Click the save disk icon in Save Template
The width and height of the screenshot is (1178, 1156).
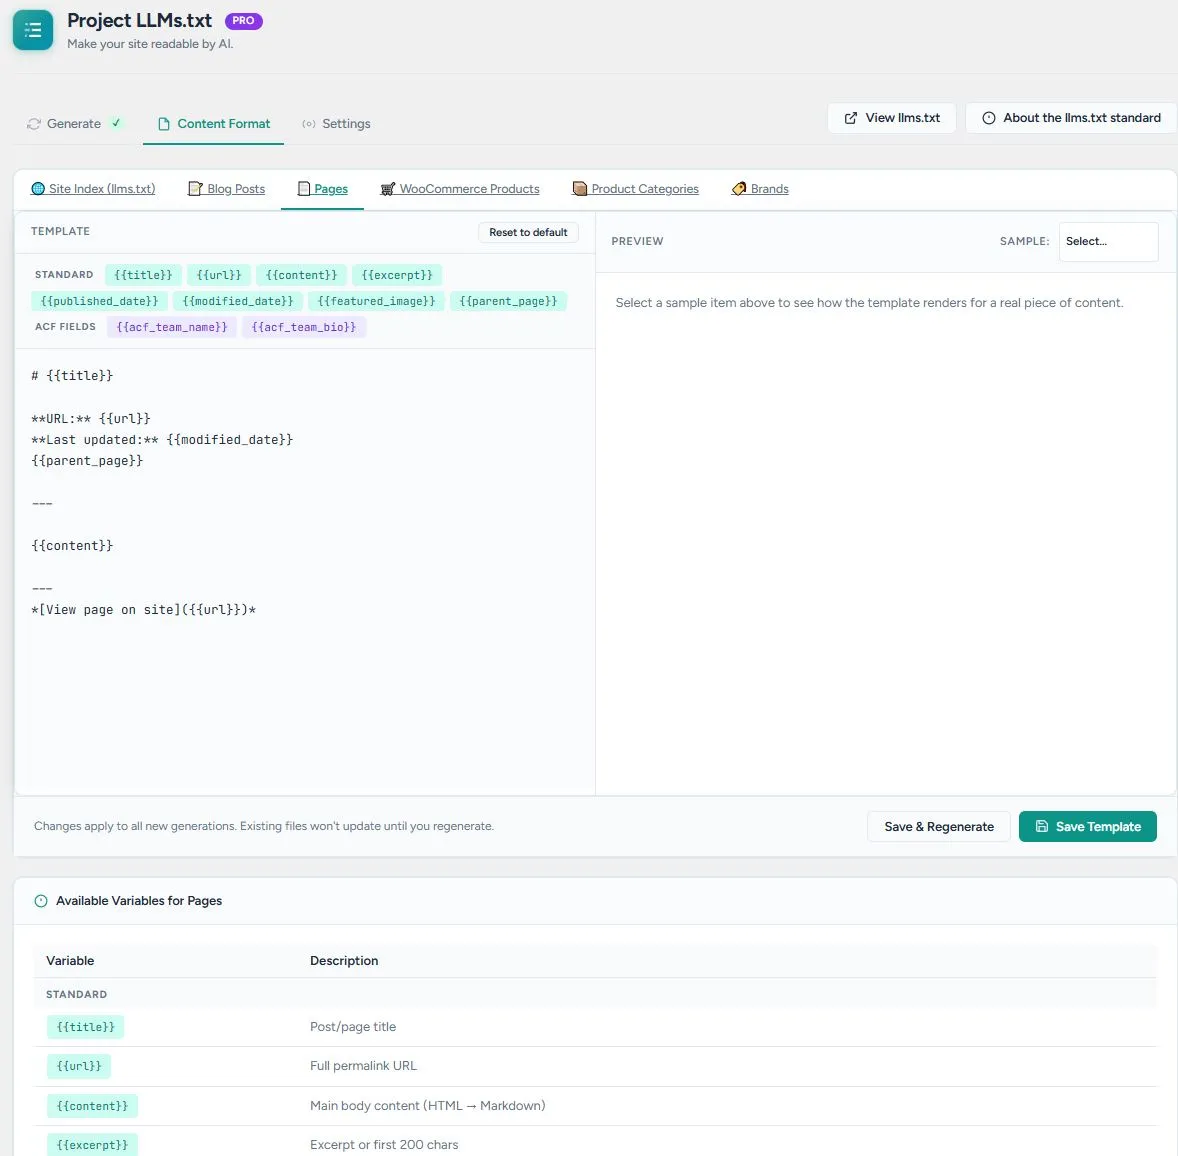coord(1042,826)
